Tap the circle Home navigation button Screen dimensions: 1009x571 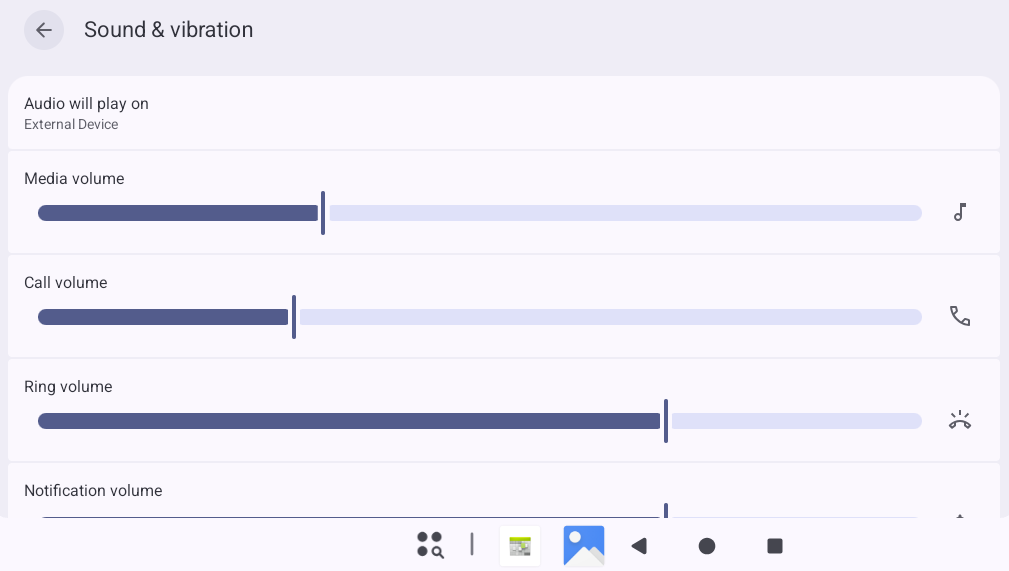(x=707, y=546)
